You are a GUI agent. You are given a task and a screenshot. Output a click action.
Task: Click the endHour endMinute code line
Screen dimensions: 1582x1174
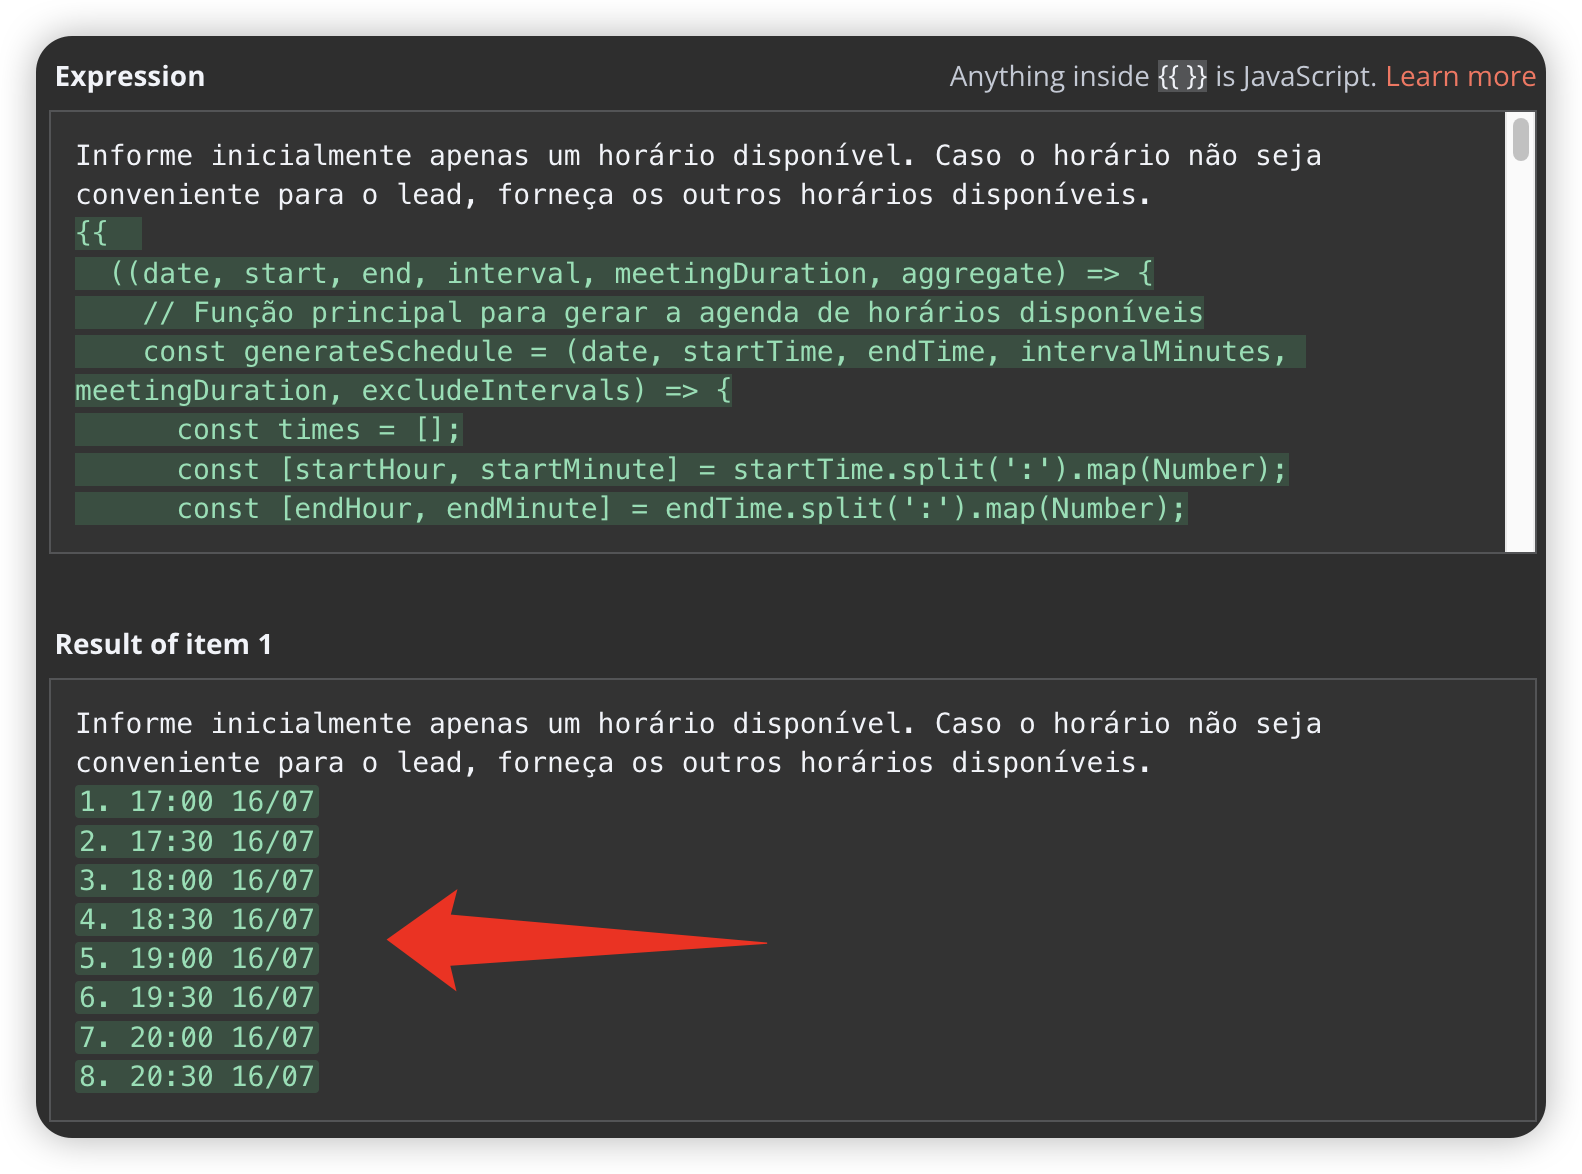click(631, 509)
